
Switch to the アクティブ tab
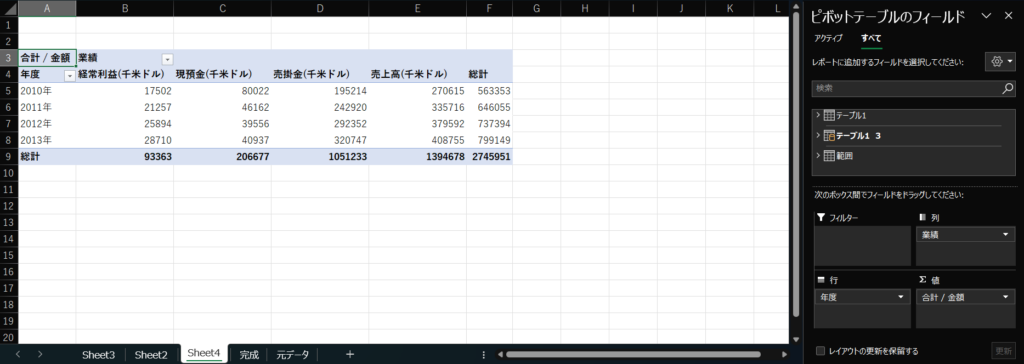pyautogui.click(x=828, y=39)
